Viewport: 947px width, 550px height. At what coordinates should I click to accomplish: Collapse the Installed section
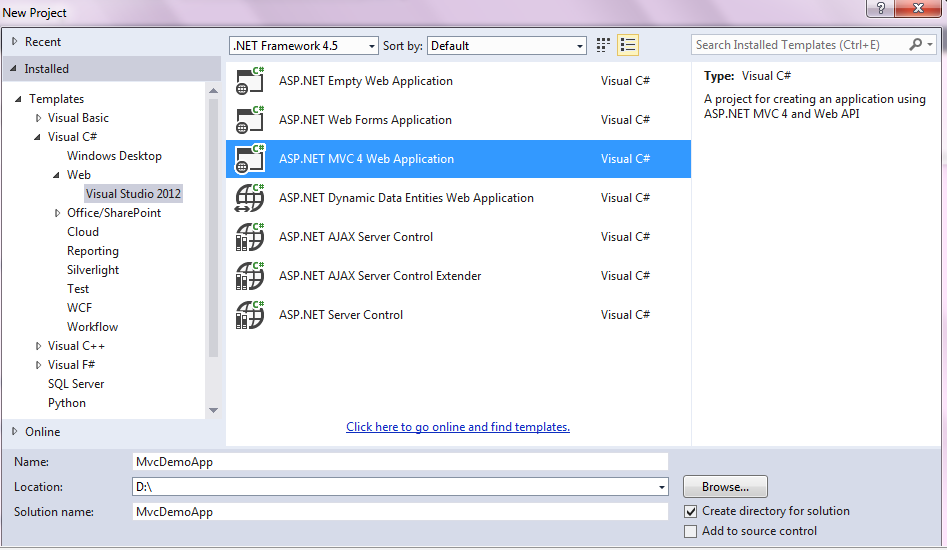point(13,69)
